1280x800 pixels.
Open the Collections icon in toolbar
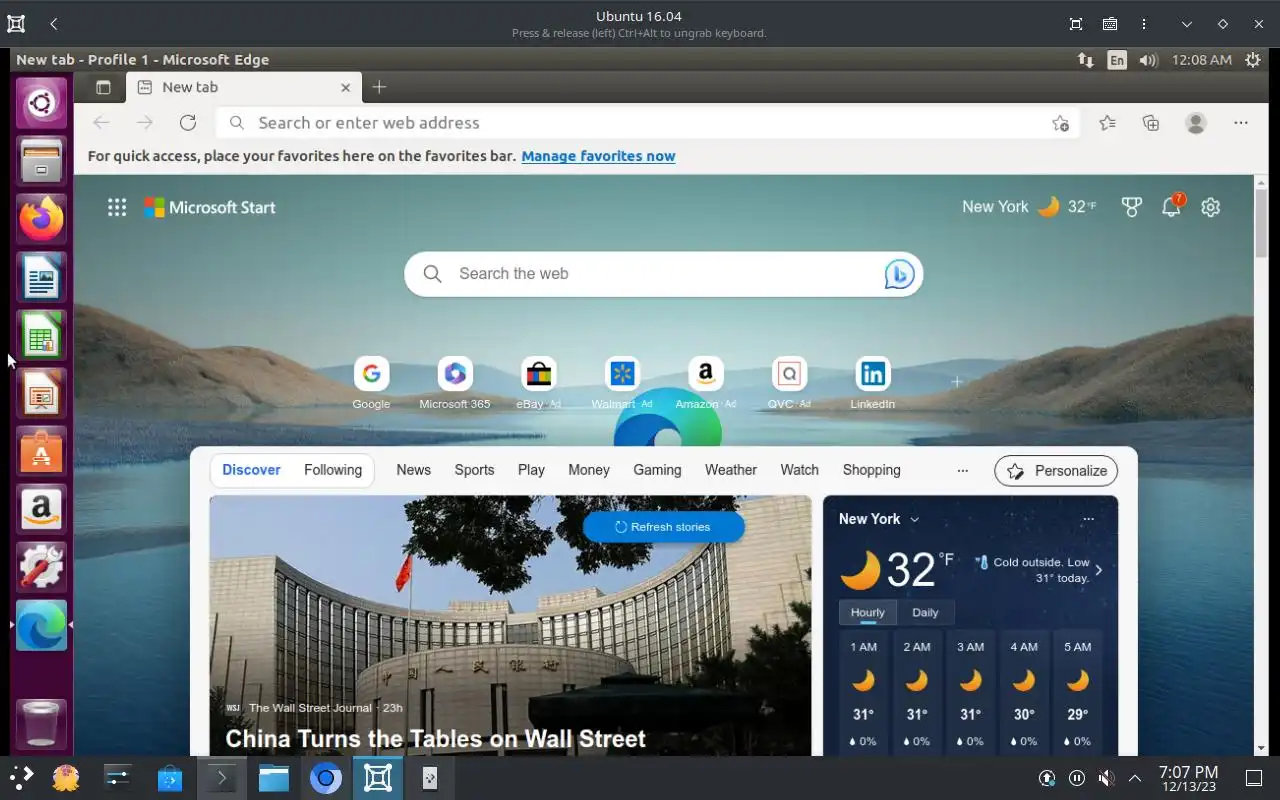[x=1151, y=123]
